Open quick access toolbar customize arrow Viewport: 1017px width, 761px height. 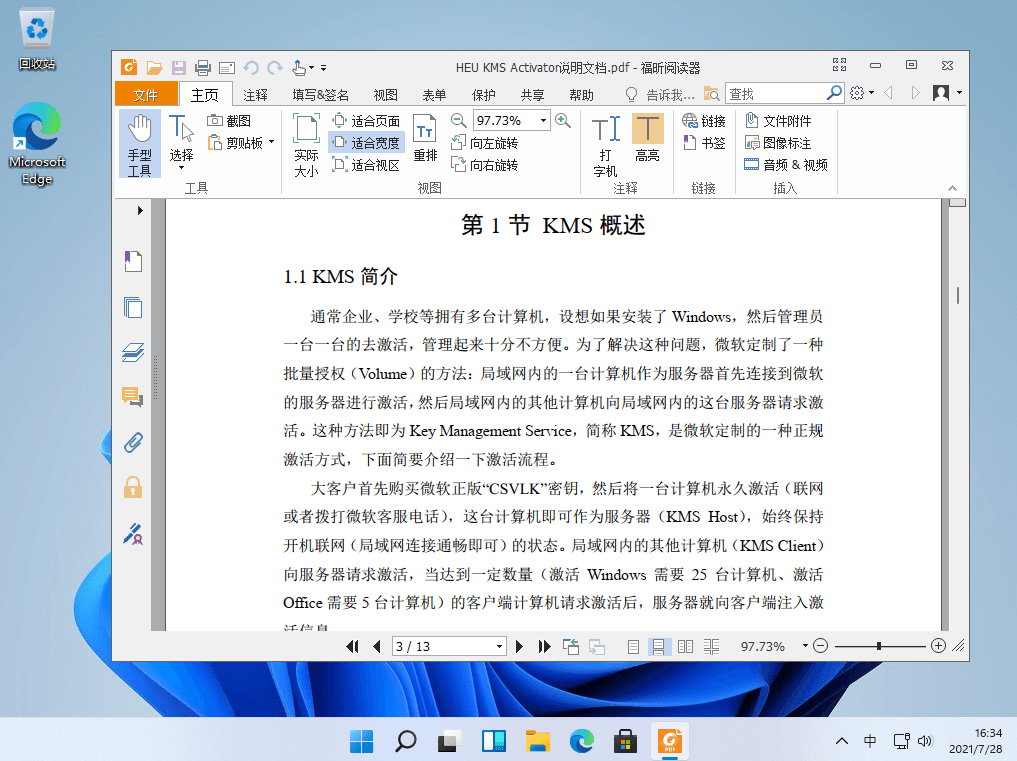[x=324, y=67]
